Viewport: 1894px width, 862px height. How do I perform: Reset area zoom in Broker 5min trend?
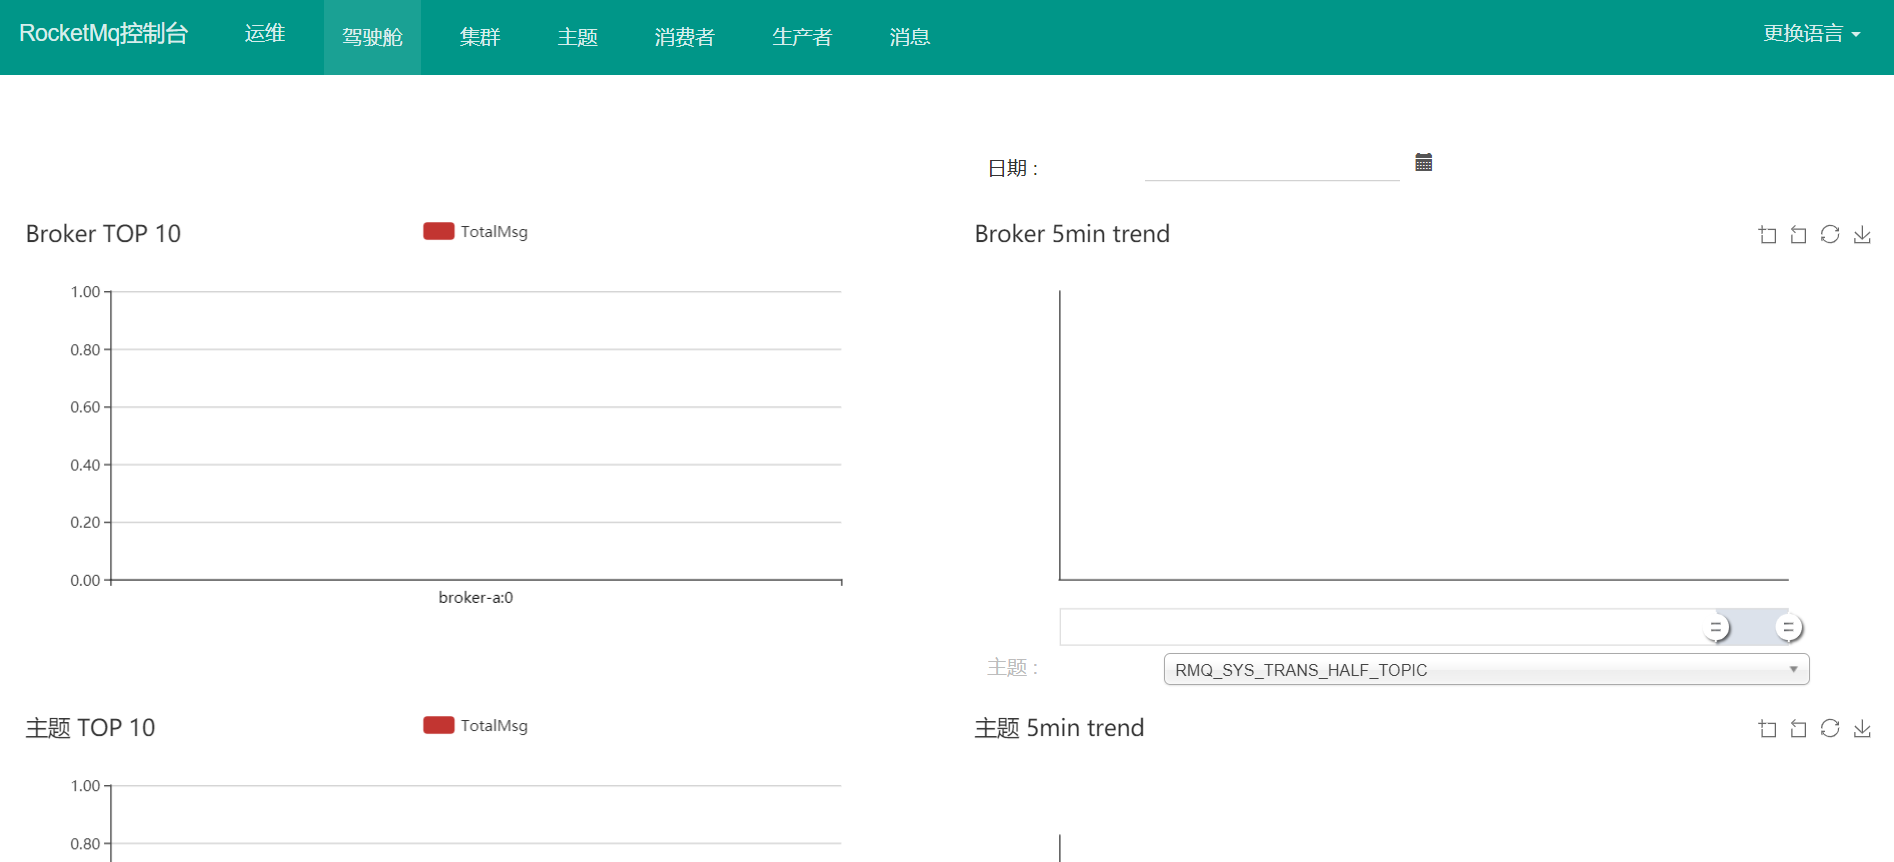click(x=1798, y=234)
